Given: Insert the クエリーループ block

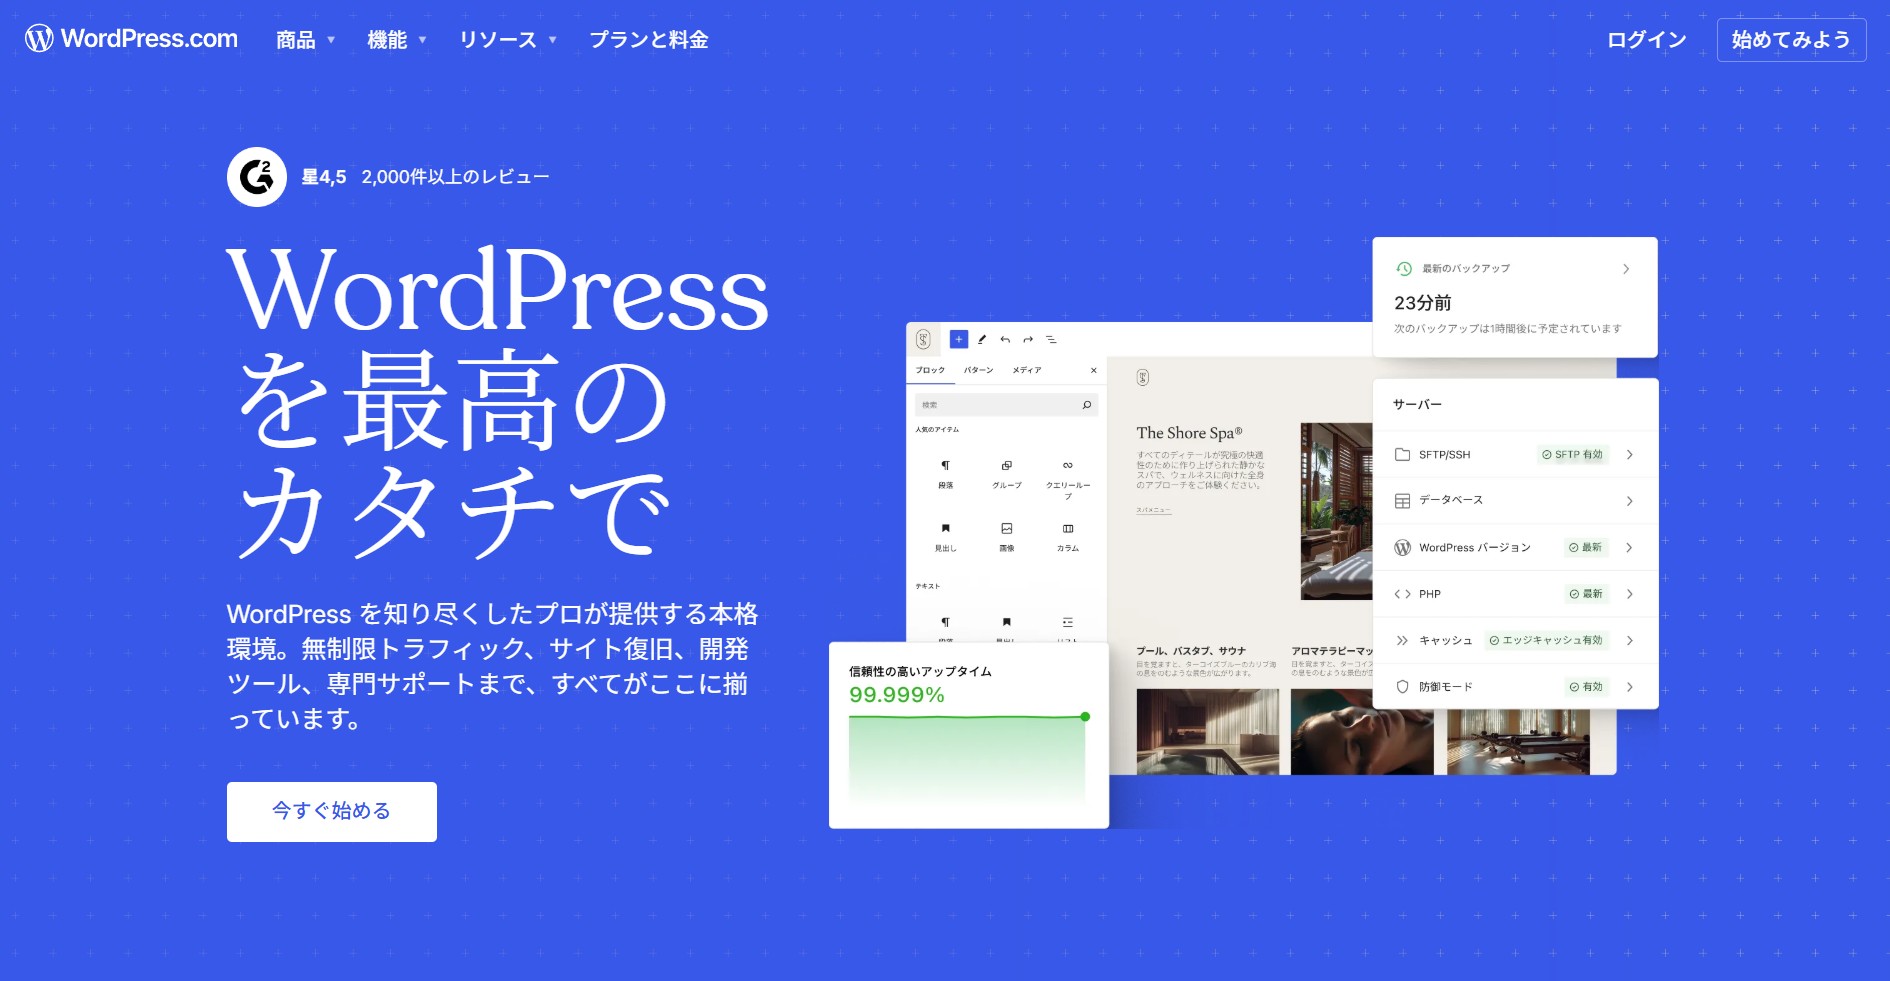Looking at the screenshot, I should tap(1068, 479).
